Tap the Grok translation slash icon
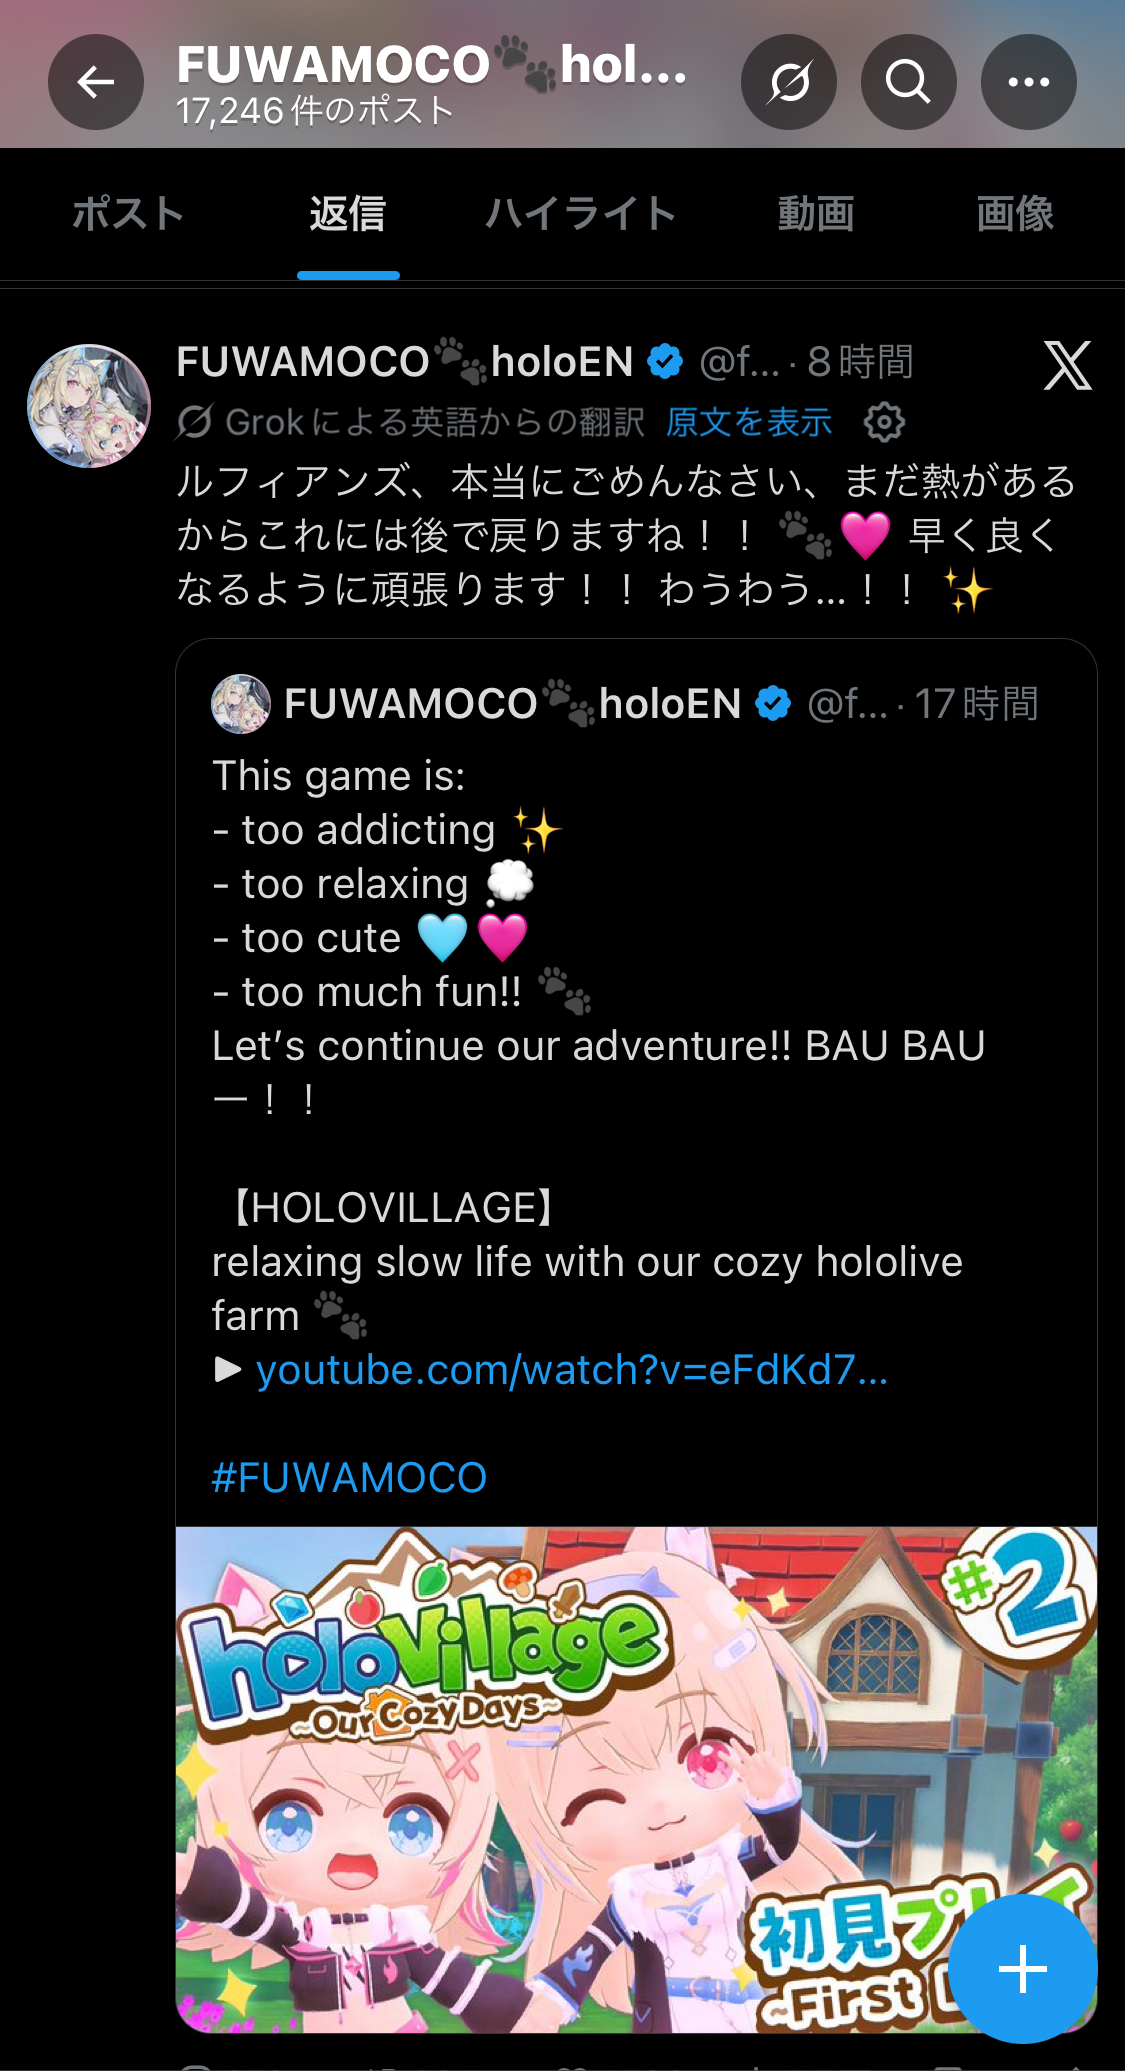The height and width of the screenshot is (2071, 1125). (x=194, y=422)
